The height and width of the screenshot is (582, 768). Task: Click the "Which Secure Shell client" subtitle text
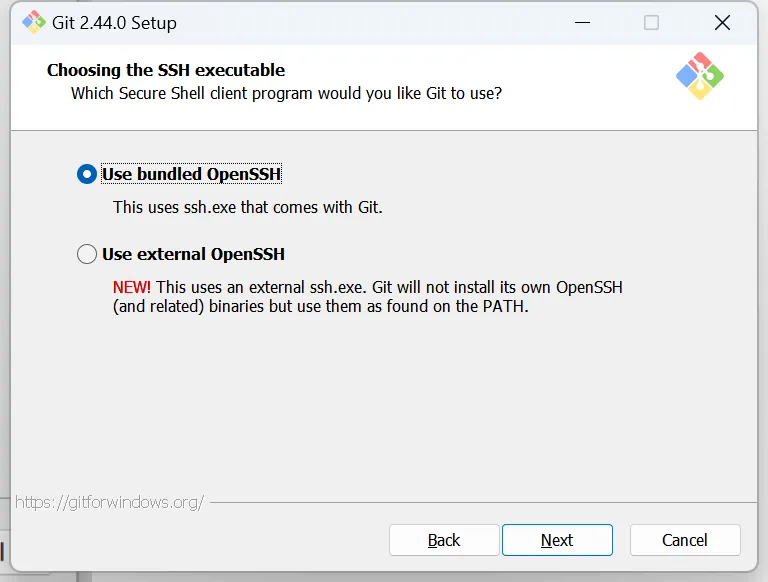pyautogui.click(x=286, y=94)
